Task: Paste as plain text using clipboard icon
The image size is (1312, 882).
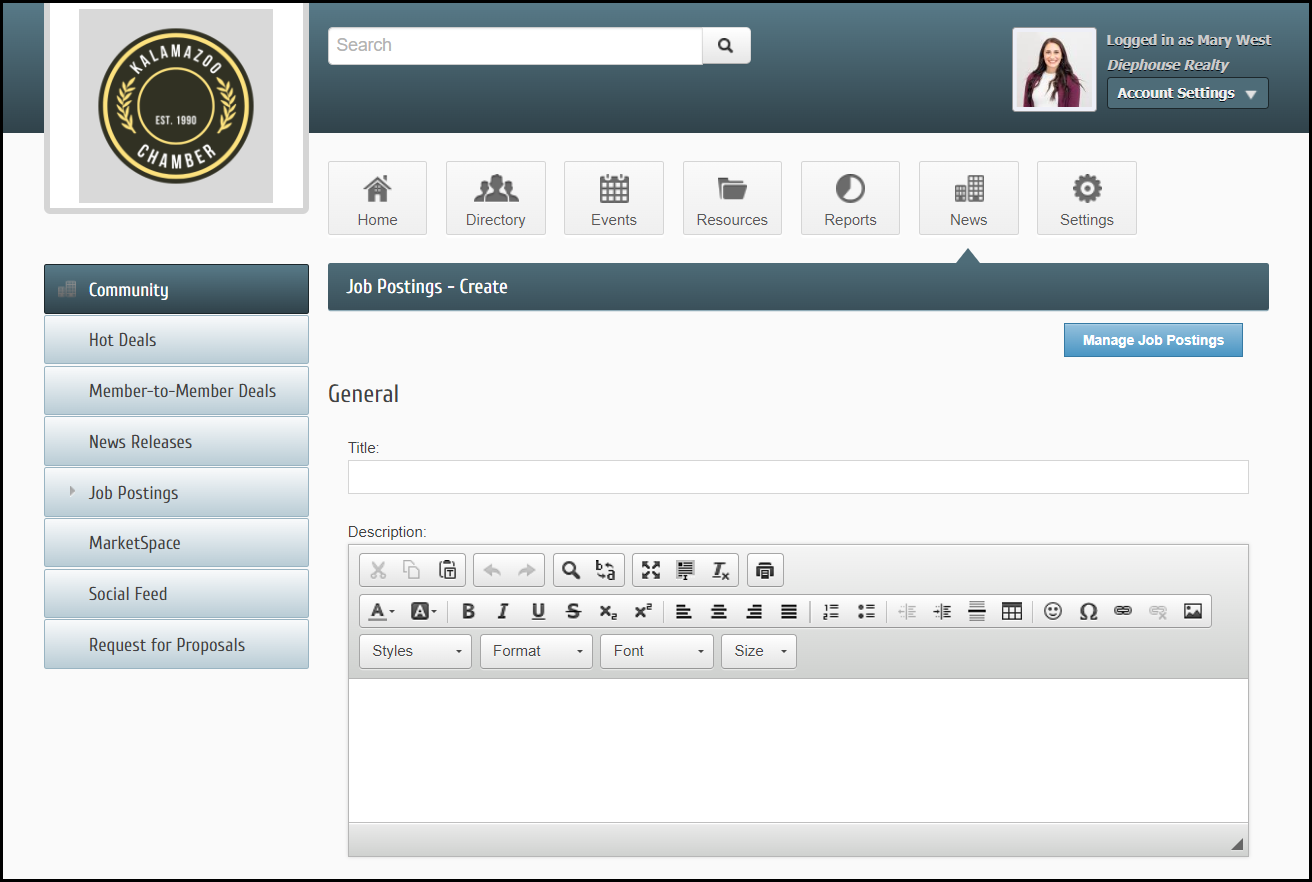Action: [448, 570]
